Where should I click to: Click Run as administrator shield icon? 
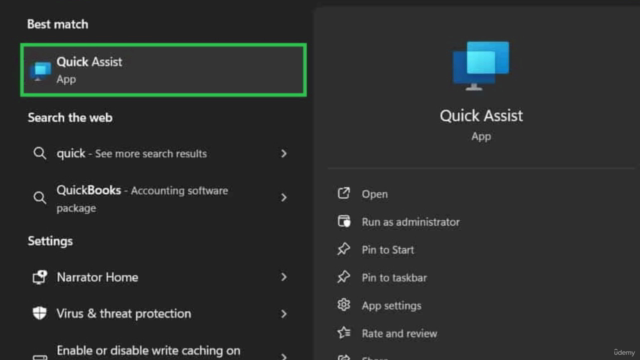tap(344, 221)
